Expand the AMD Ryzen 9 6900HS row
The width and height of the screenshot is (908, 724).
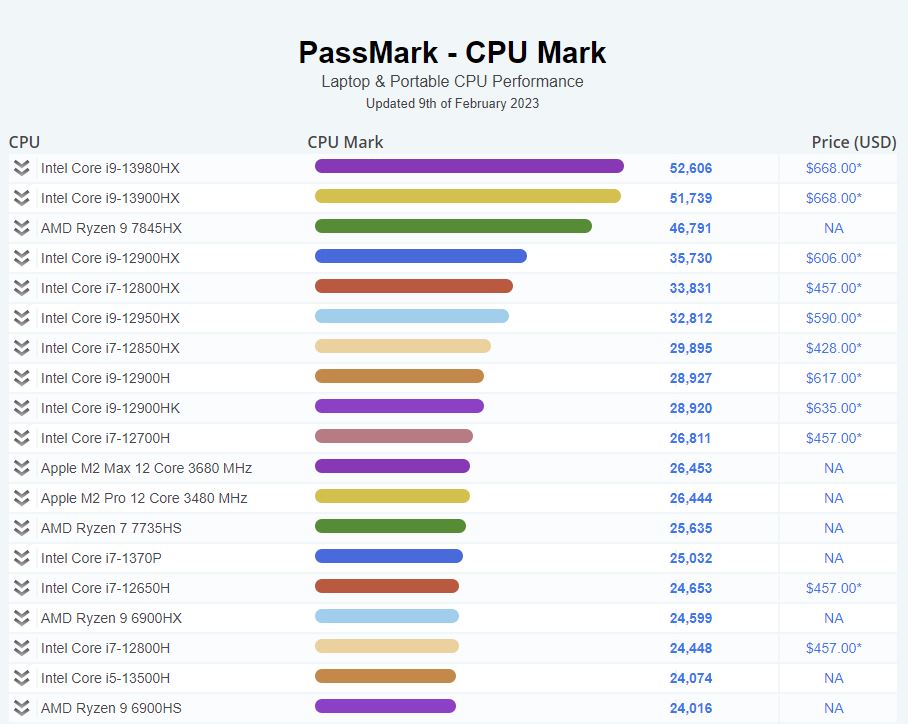point(22,708)
